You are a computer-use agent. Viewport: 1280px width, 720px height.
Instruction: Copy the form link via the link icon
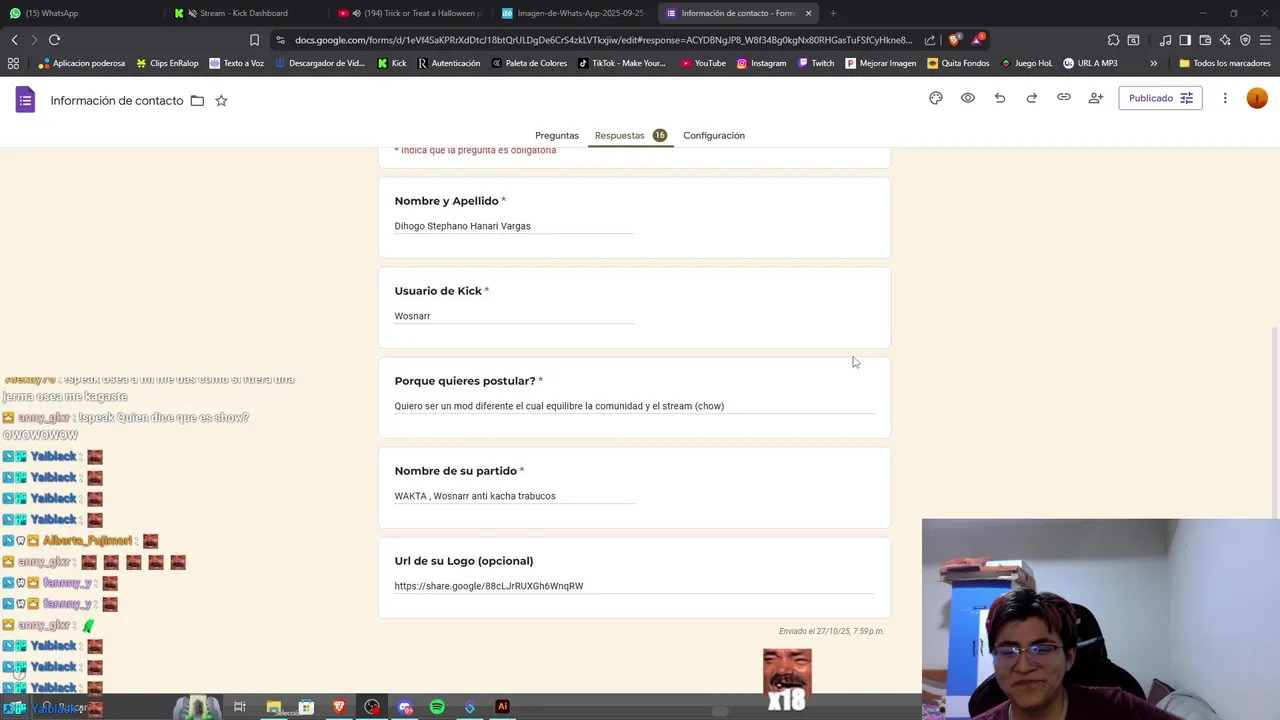point(1064,98)
